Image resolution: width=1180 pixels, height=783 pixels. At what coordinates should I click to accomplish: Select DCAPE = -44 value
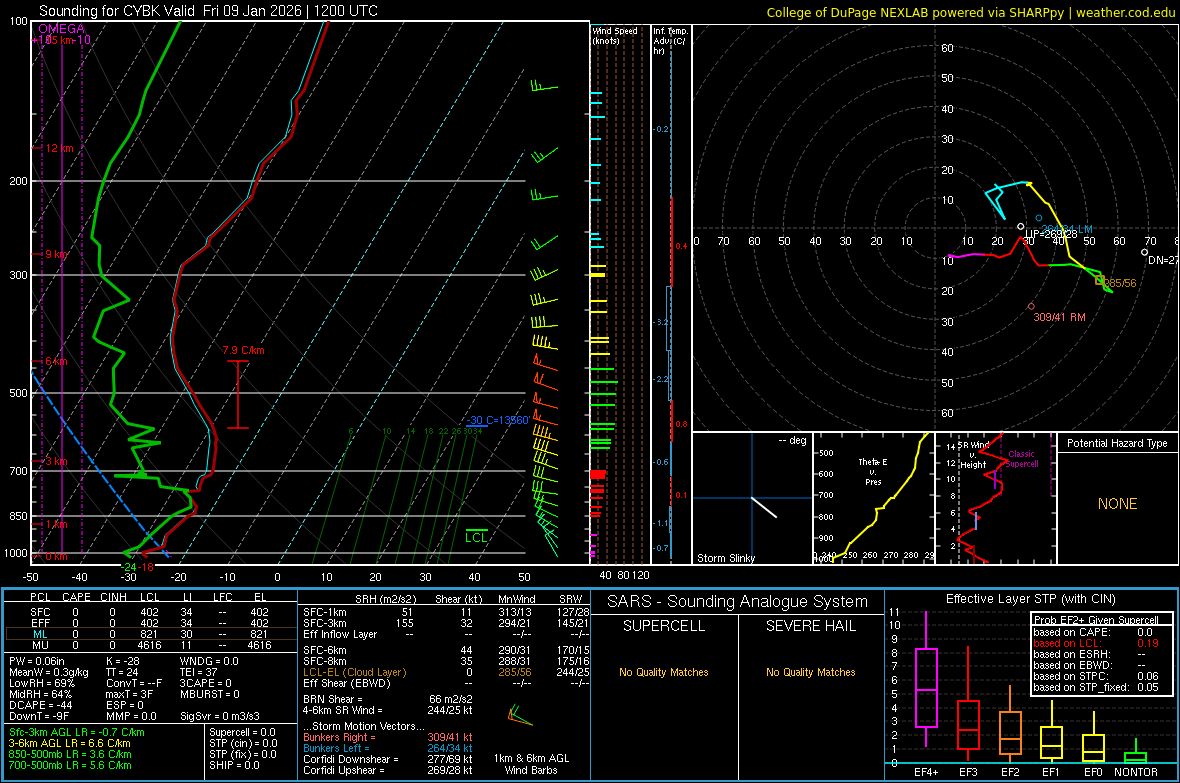(41, 705)
